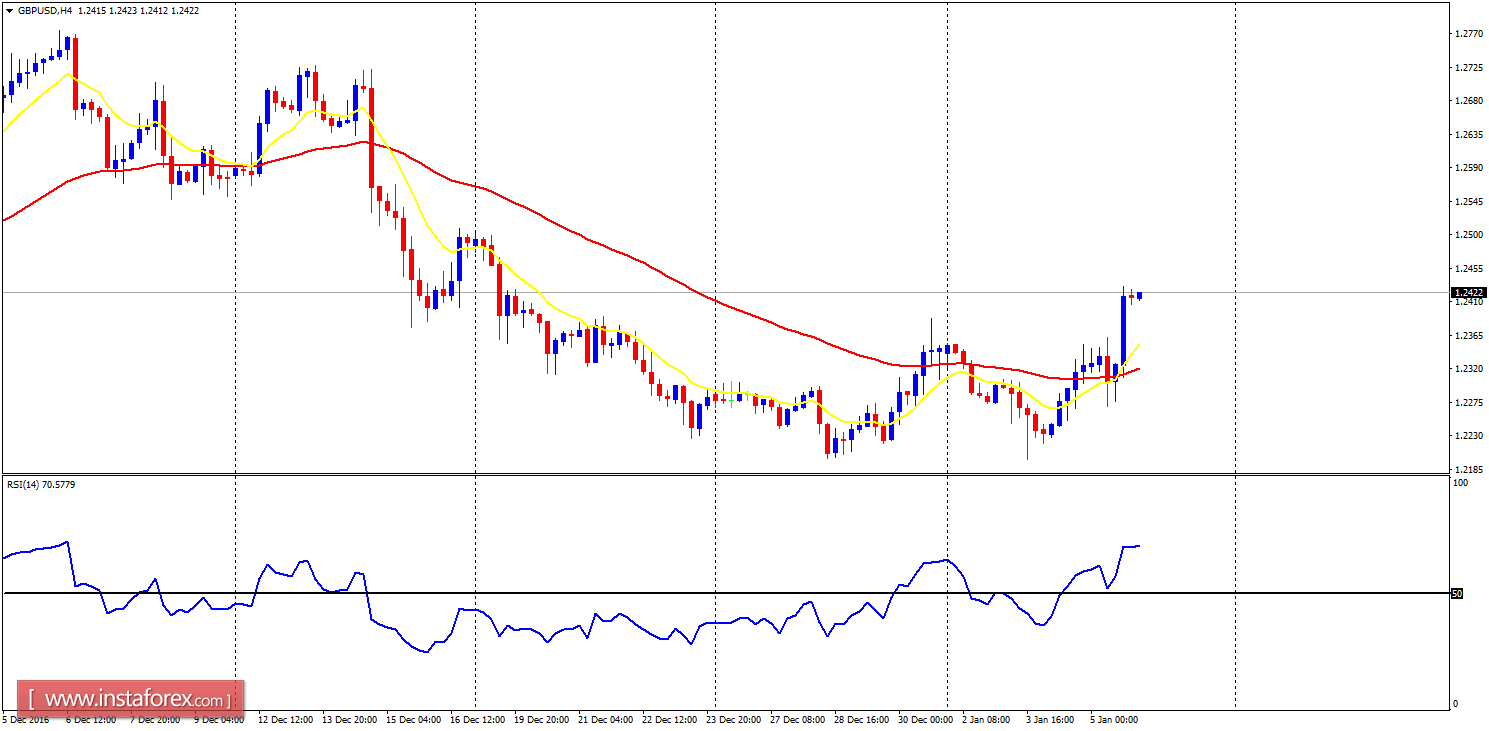Open the GBPUSD chart dropdown arrow
Screen dimensions: 1489x731
[8, 10]
